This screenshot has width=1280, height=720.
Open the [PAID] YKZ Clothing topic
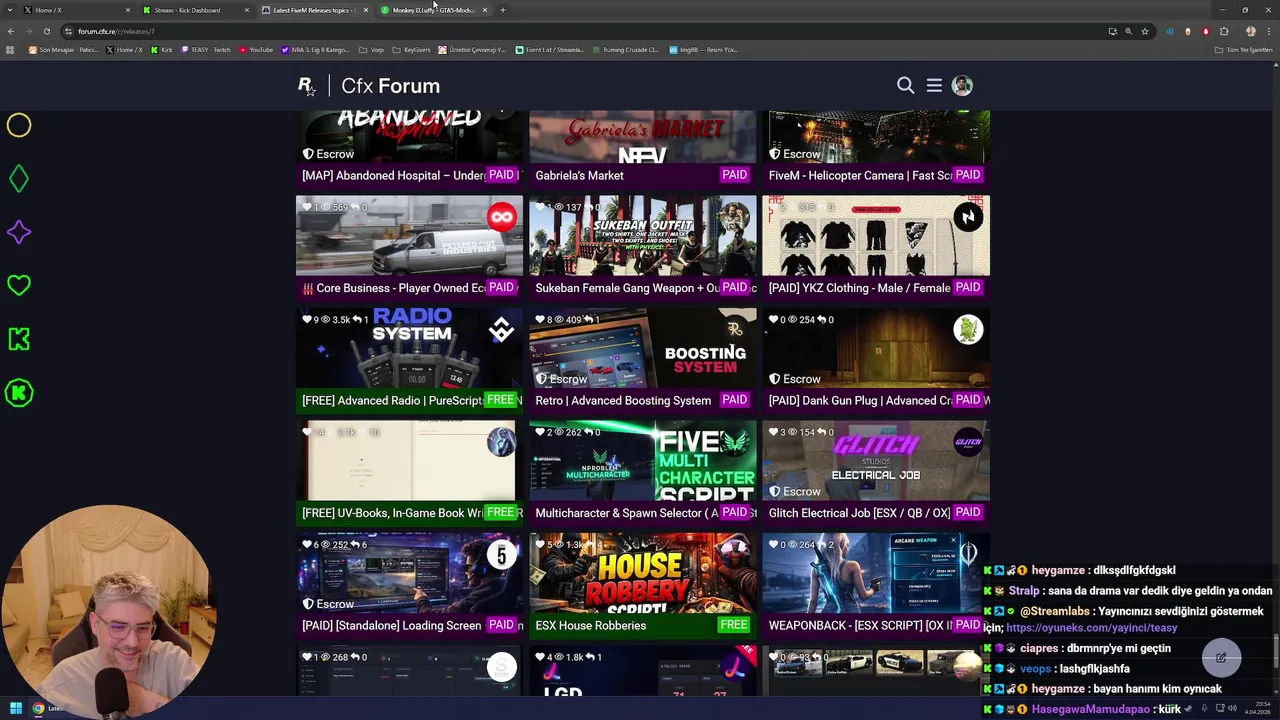(860, 288)
